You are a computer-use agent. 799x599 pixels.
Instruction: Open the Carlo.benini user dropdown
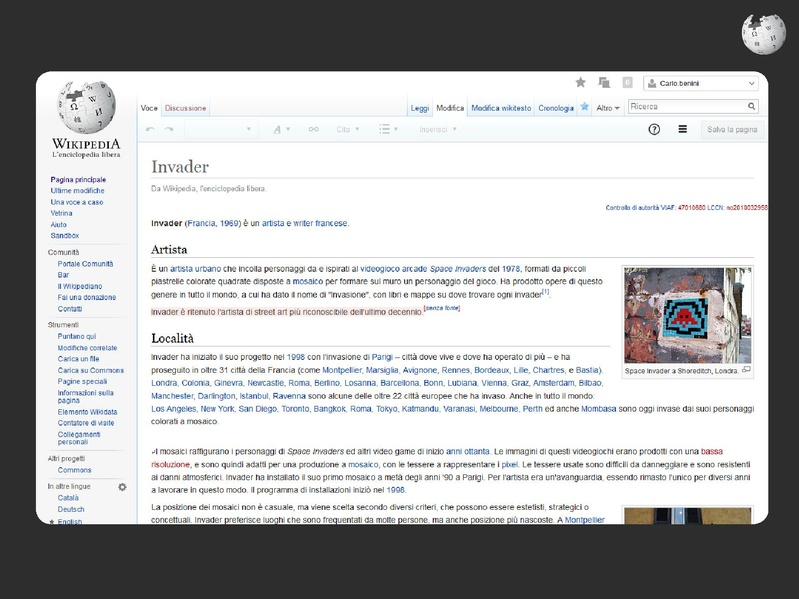[701, 83]
